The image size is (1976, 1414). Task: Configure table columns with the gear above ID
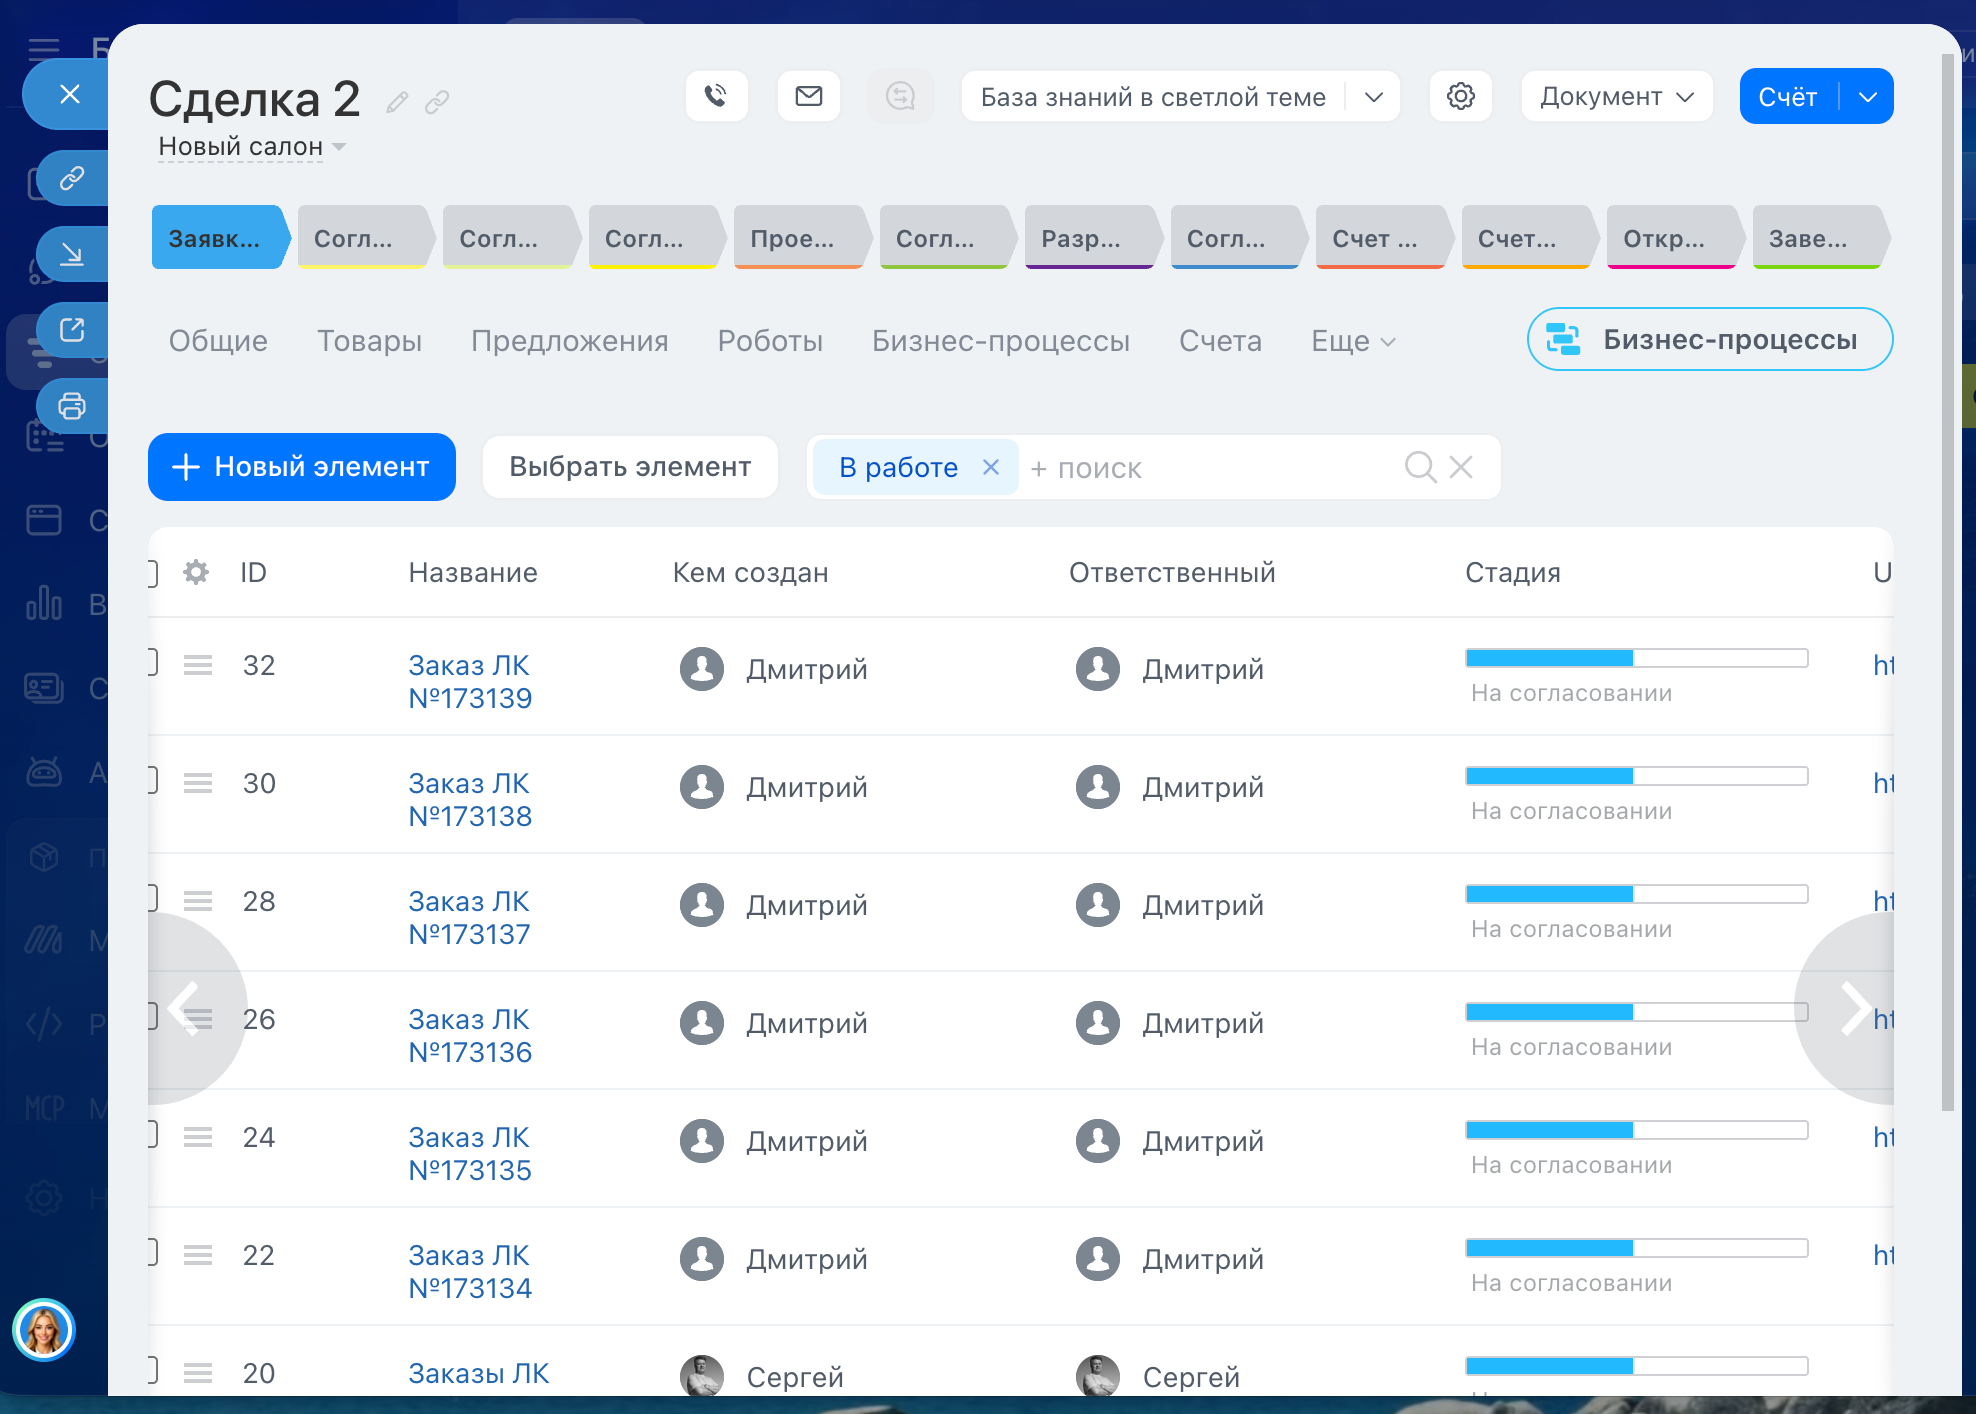(195, 572)
